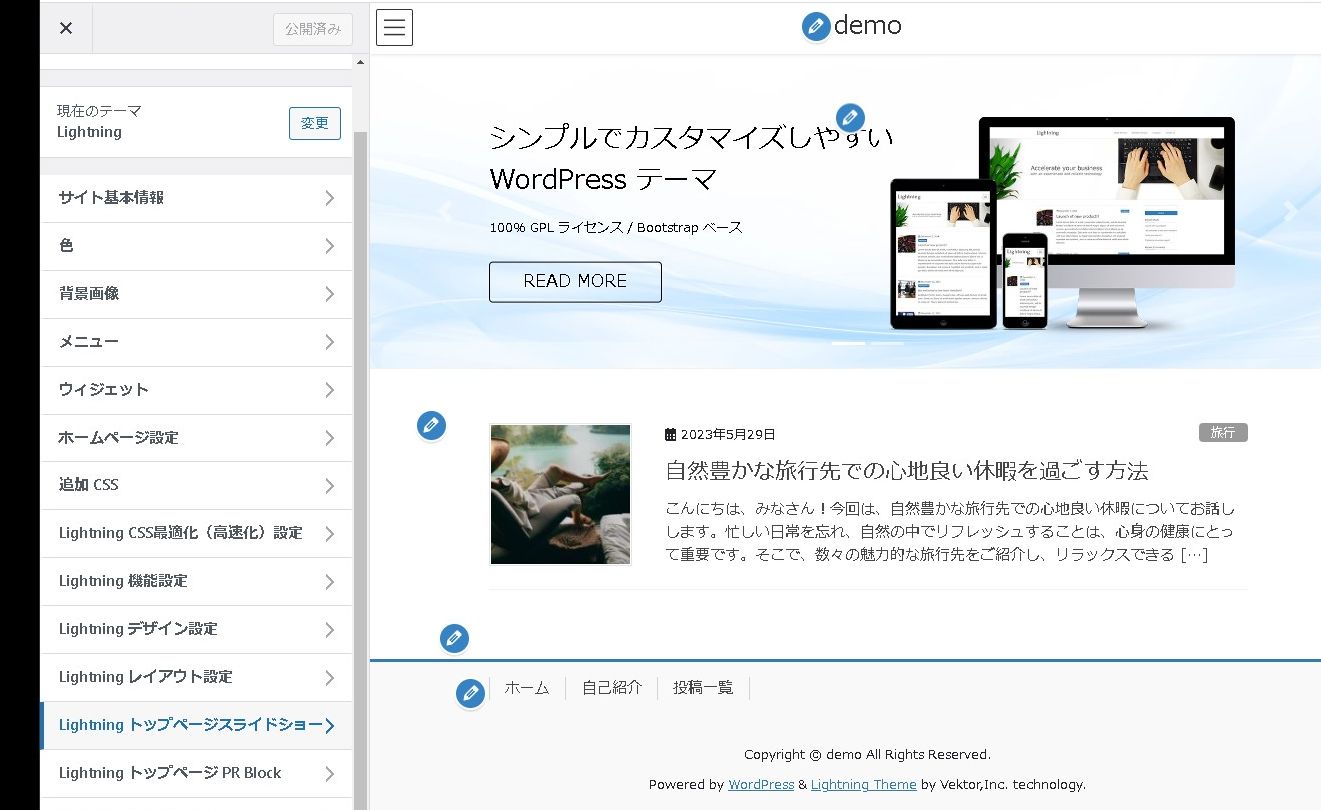Expand the メニュー section
The width and height of the screenshot is (1321, 810).
(196, 341)
